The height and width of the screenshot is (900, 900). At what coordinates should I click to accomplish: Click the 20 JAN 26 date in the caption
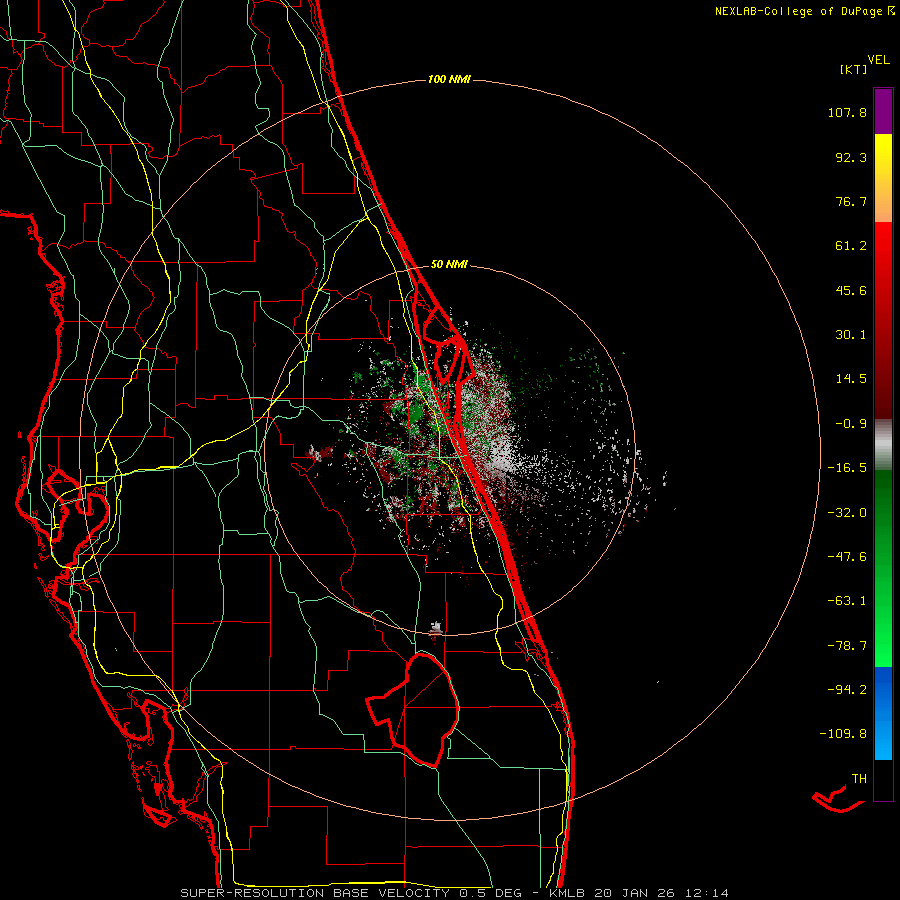[x=634, y=893]
